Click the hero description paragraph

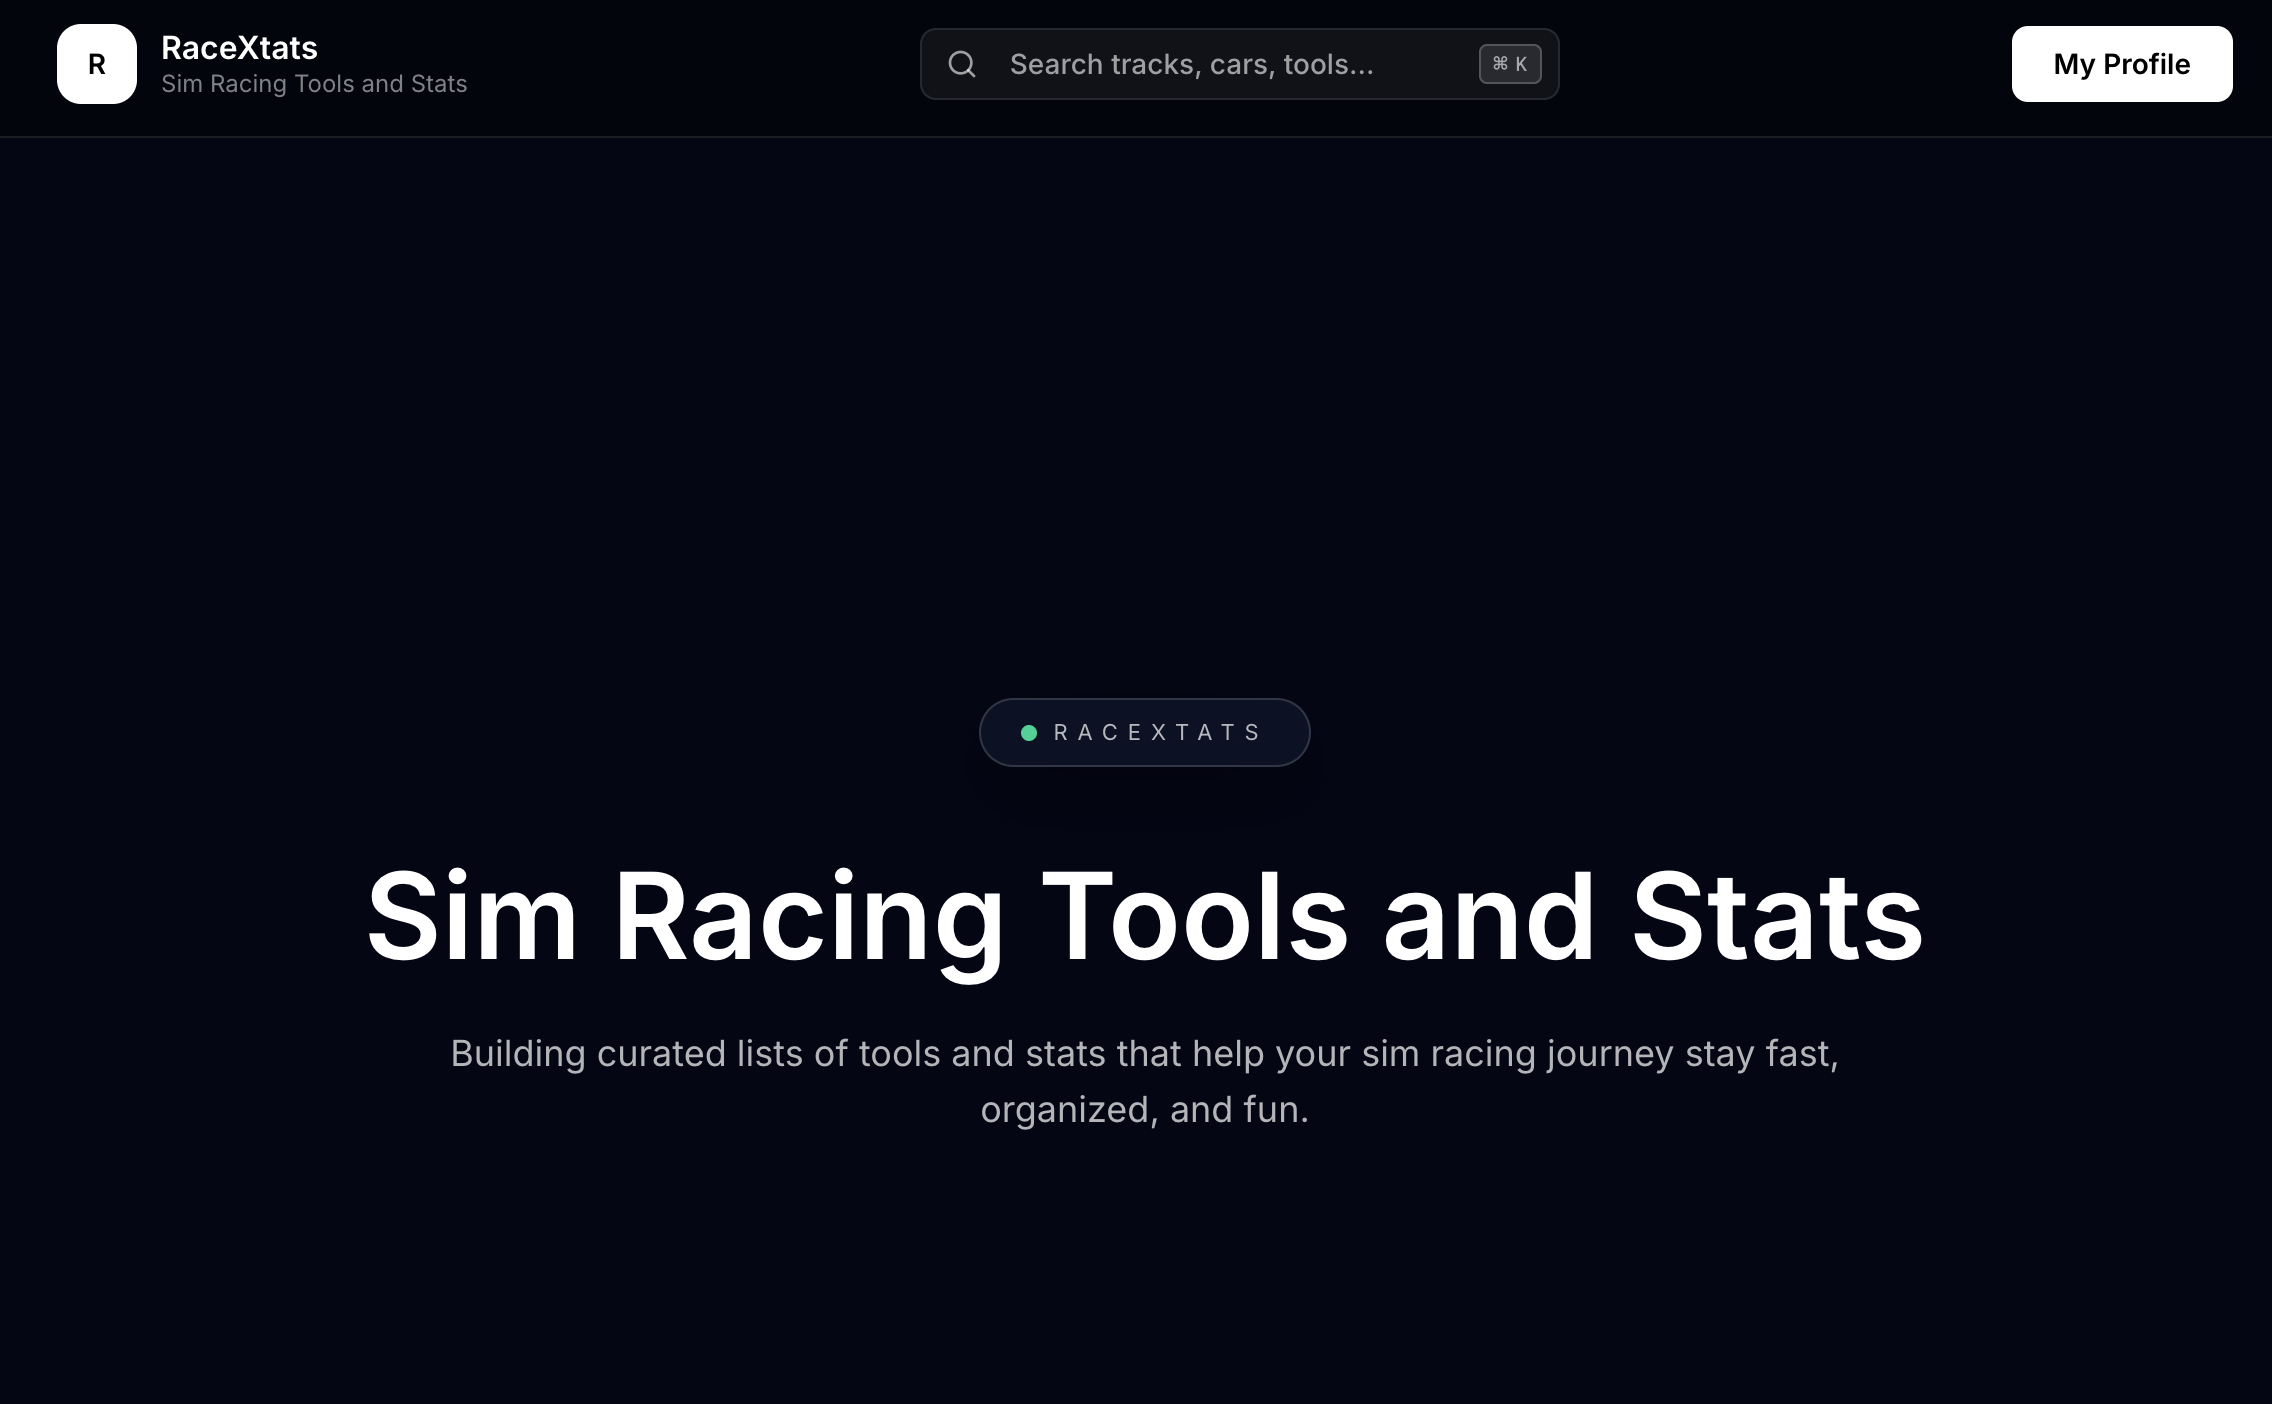(1145, 1080)
